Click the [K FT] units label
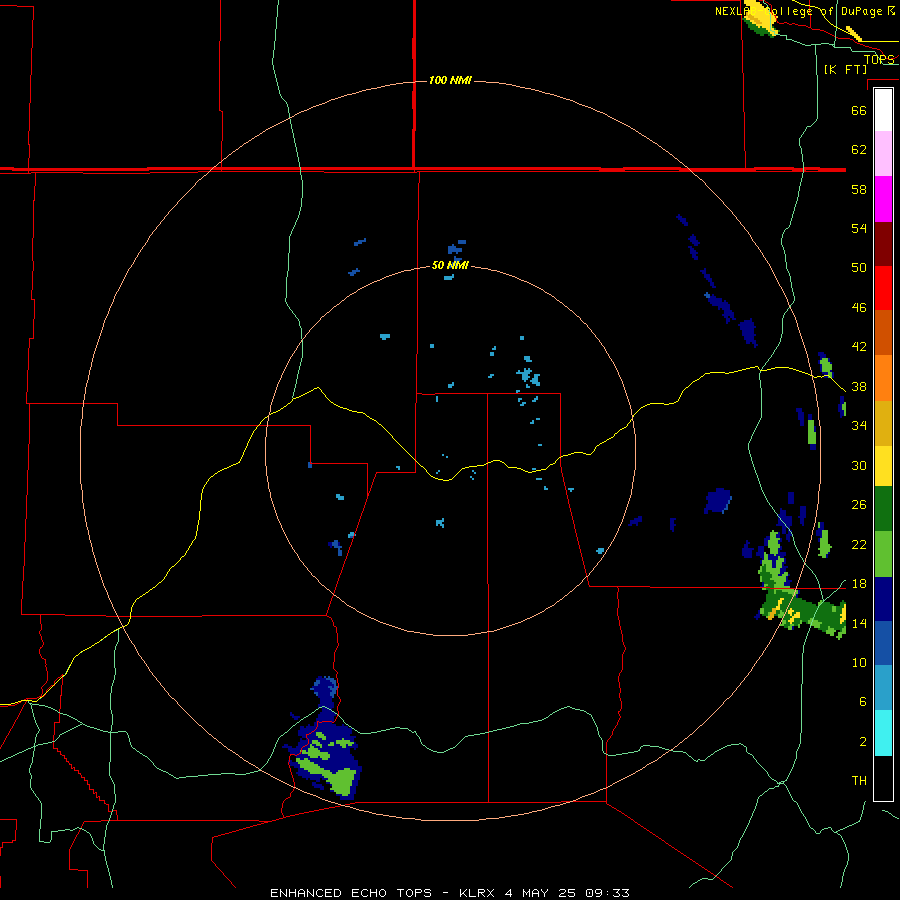This screenshot has width=900, height=900. pyautogui.click(x=845, y=69)
